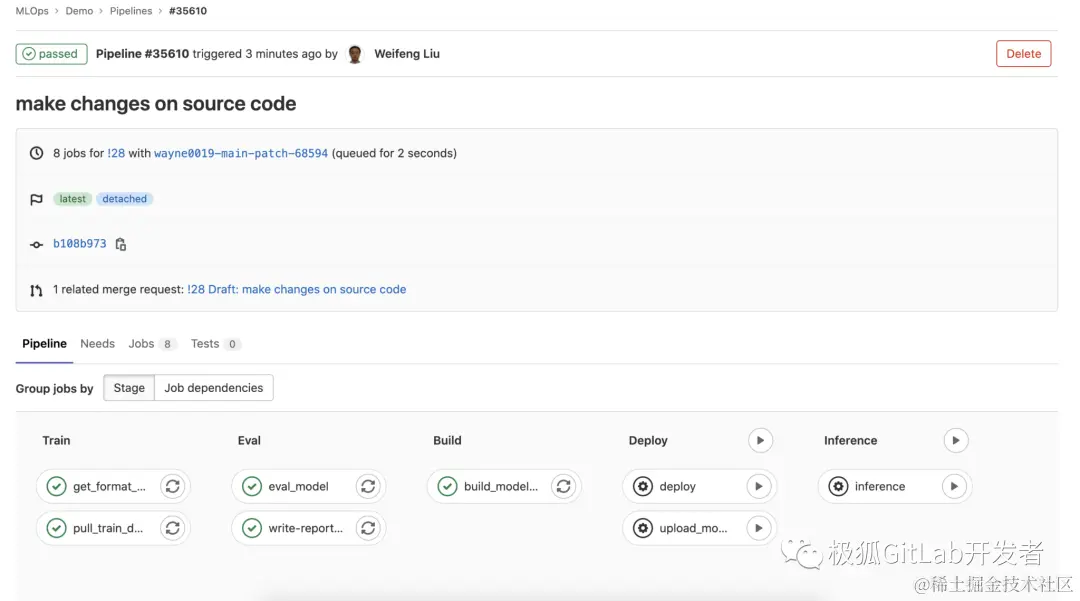1080x601 pixels.
Task: Go to Pipelines in breadcrumb
Action: 131,11
